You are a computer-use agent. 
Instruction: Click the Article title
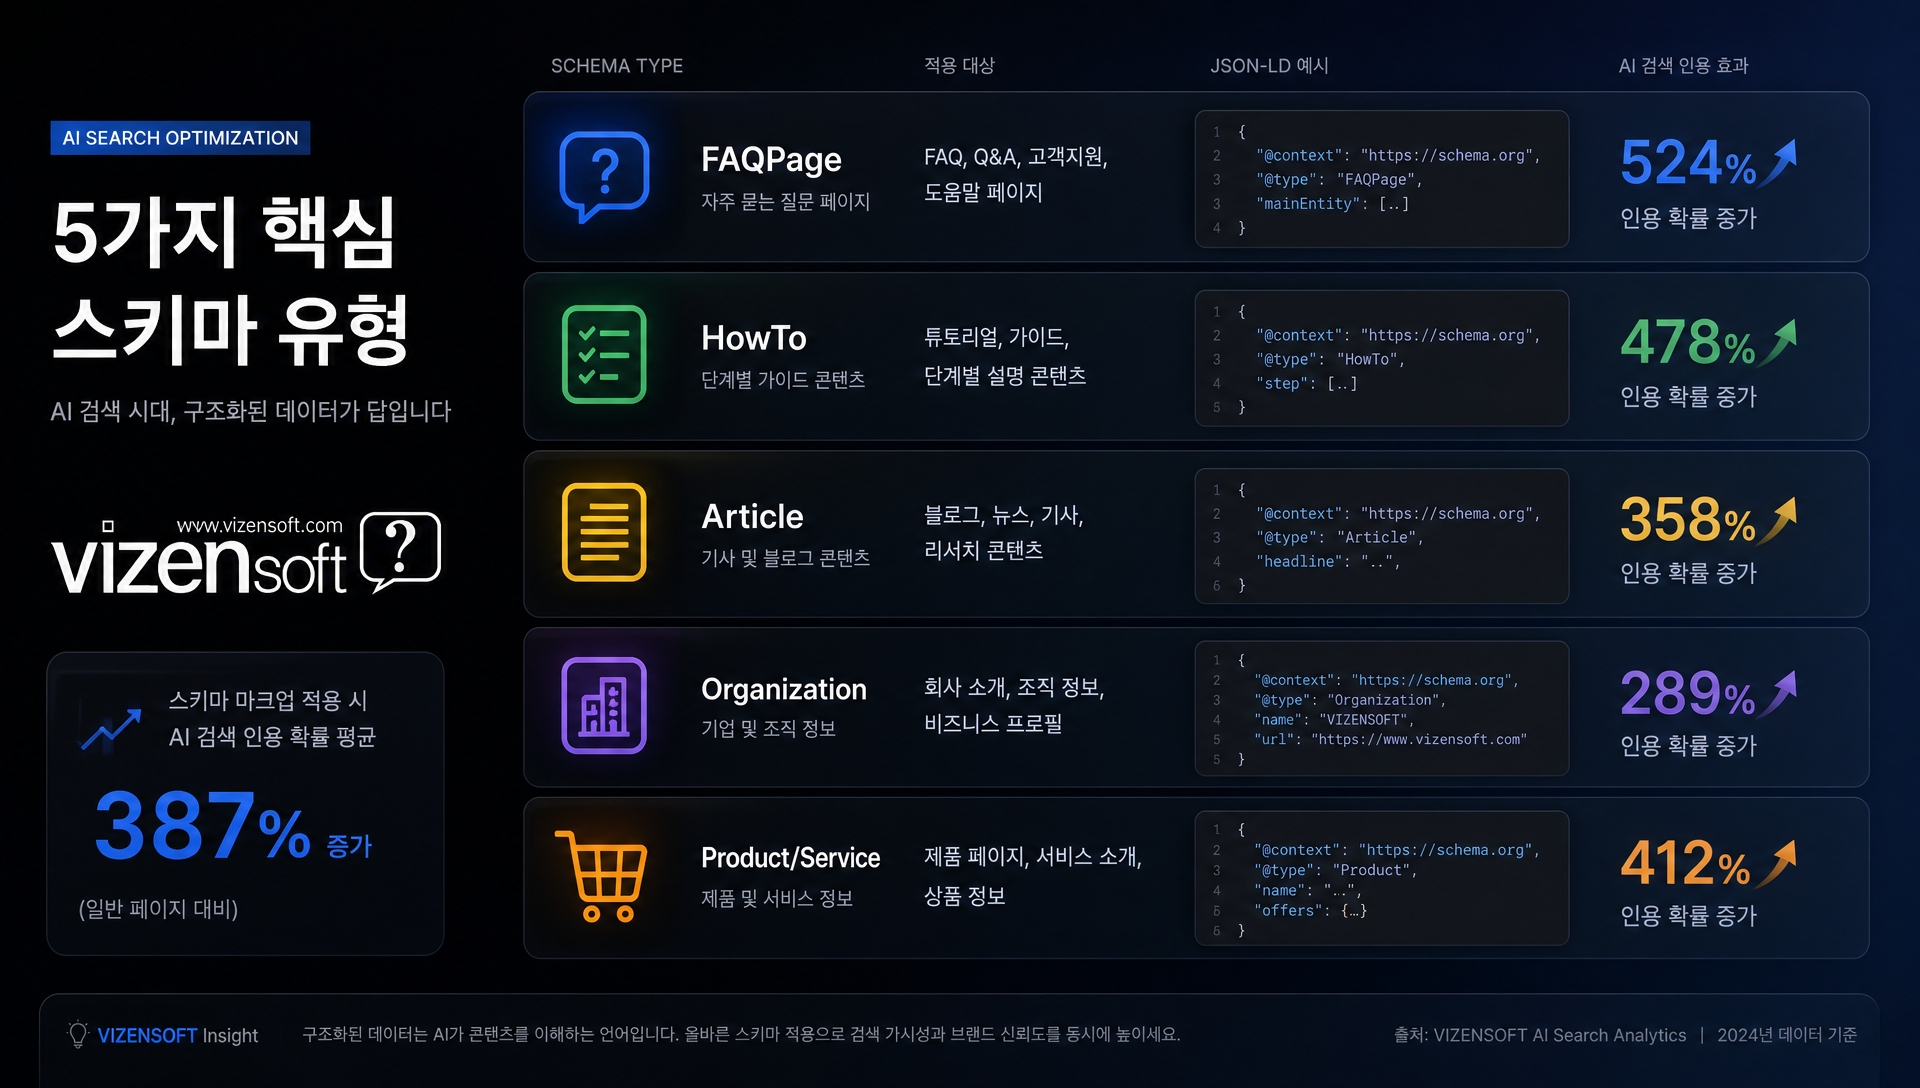point(752,516)
